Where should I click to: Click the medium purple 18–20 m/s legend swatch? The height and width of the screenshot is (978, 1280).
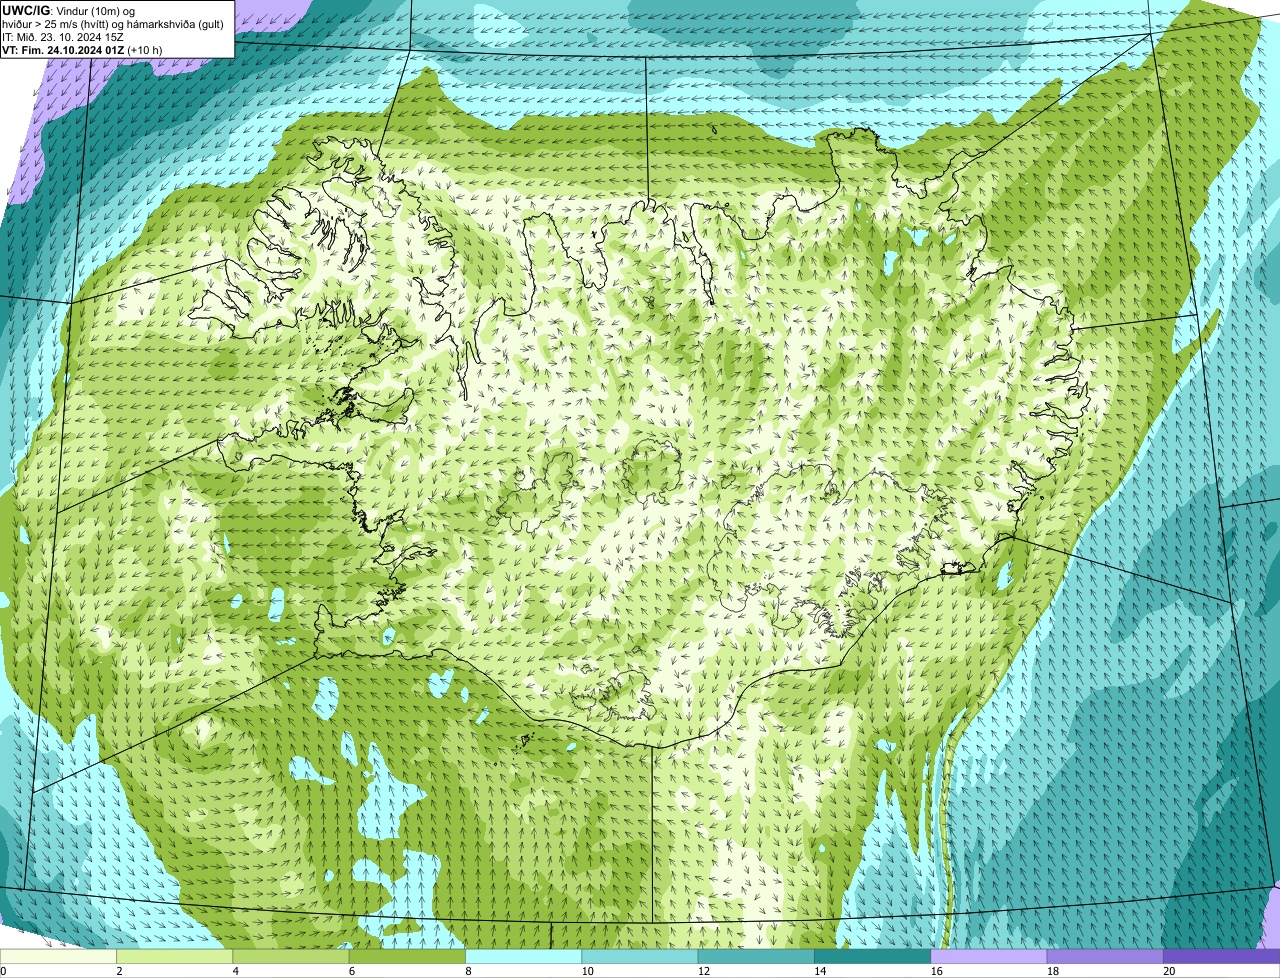[1105, 956]
